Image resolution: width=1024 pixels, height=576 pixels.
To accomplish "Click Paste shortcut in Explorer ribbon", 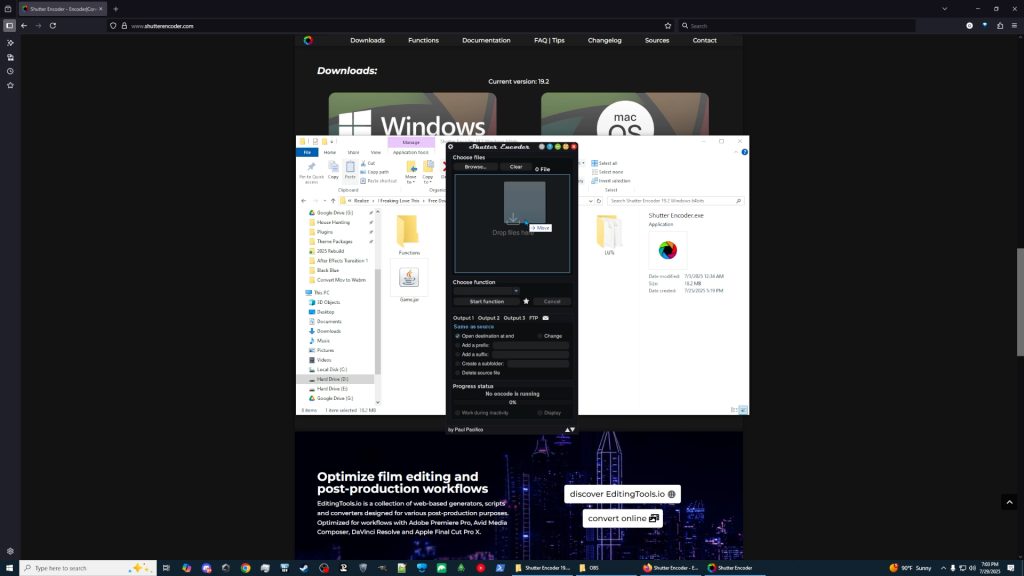I will (378, 181).
